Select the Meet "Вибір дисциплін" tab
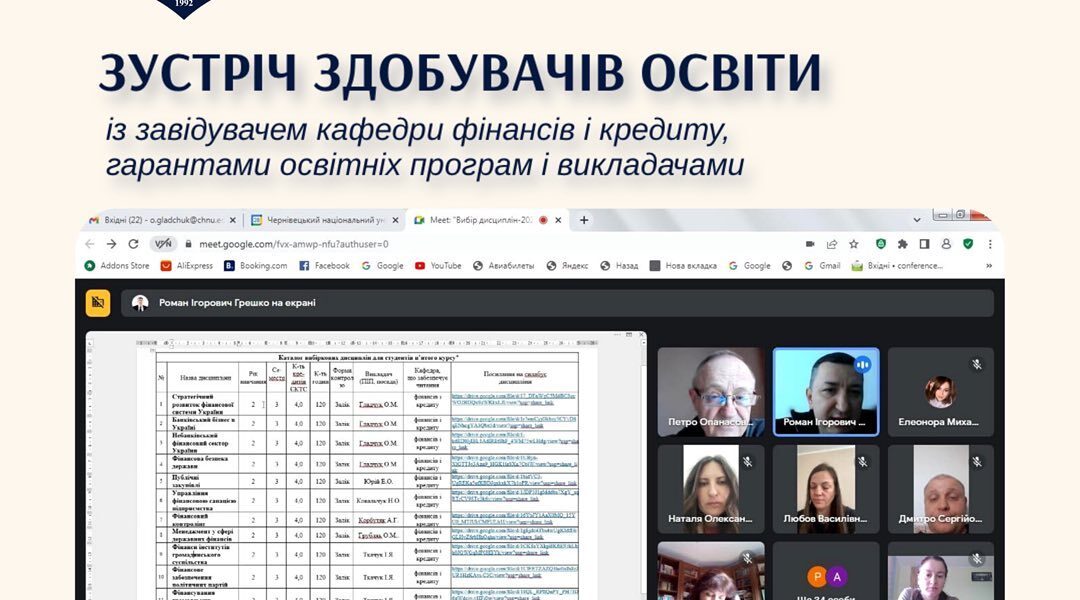Image resolution: width=1080 pixels, height=600 pixels. coord(488,220)
